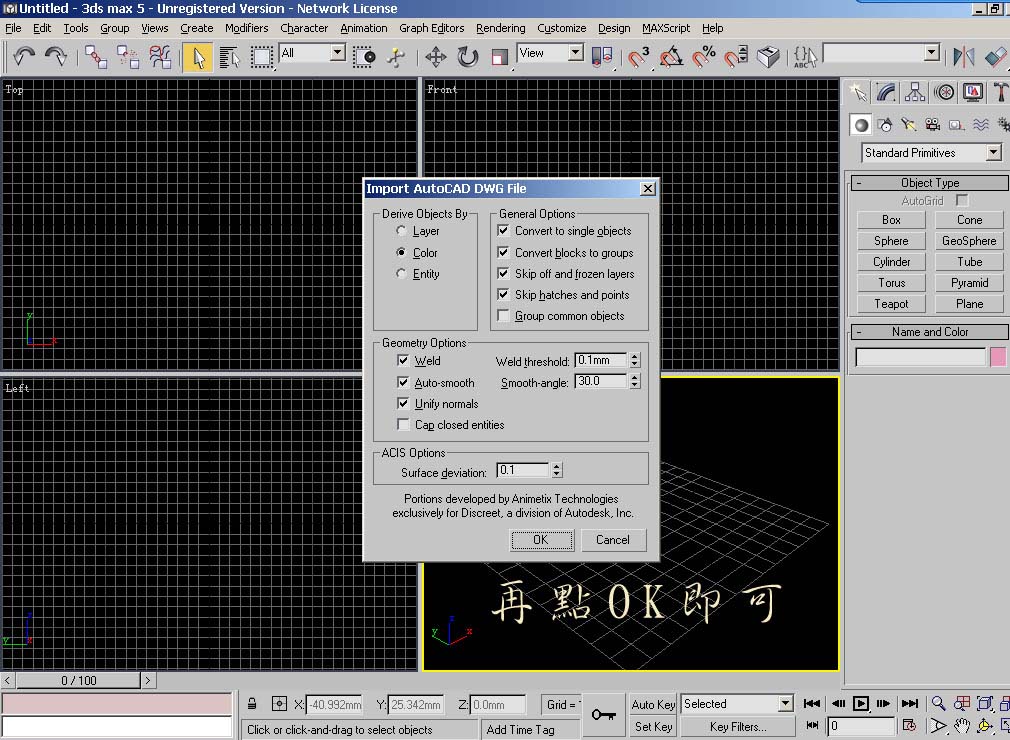The height and width of the screenshot is (740, 1010).
Task: Select the Pan hand viewport control
Action: tap(962, 726)
